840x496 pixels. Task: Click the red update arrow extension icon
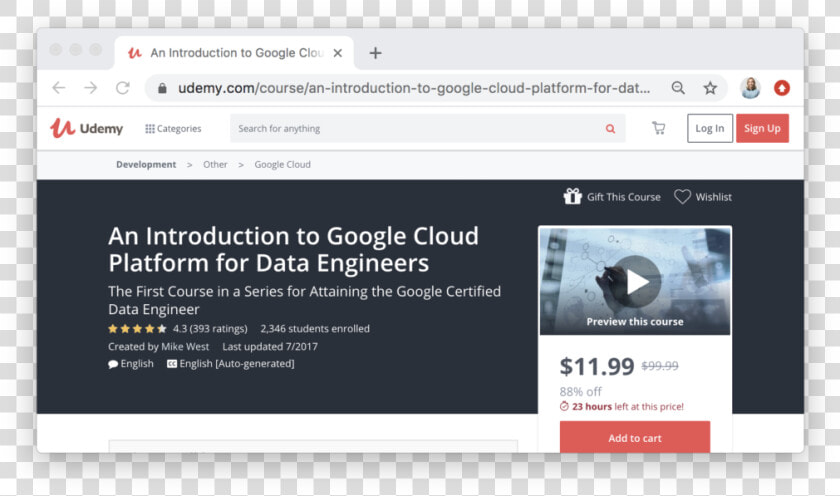[782, 88]
